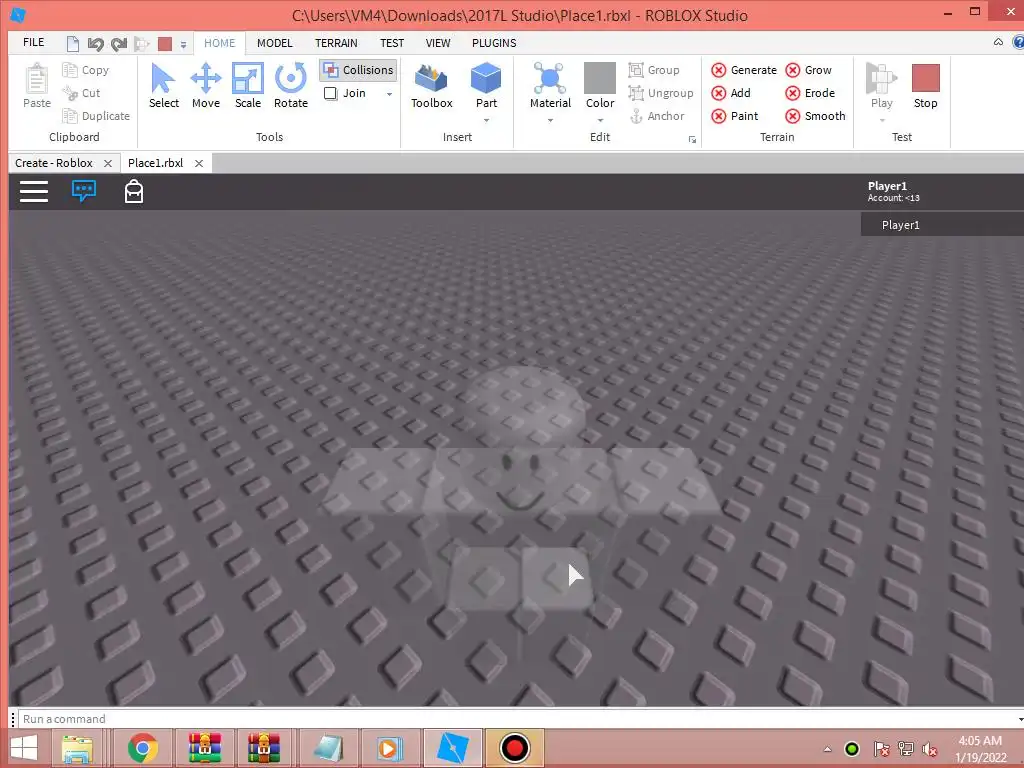This screenshot has width=1024, height=768.
Task: Click the redo arrow in quick access toolbar
Action: pyautogui.click(x=119, y=44)
